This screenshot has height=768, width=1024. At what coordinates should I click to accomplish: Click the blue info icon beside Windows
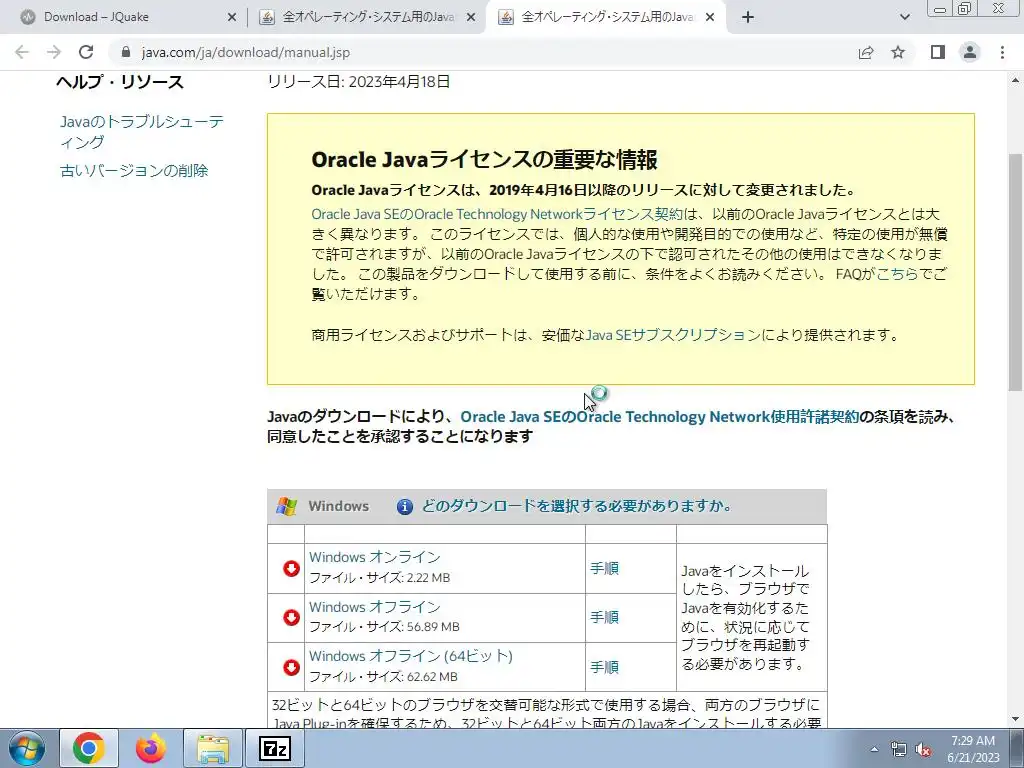(x=405, y=507)
